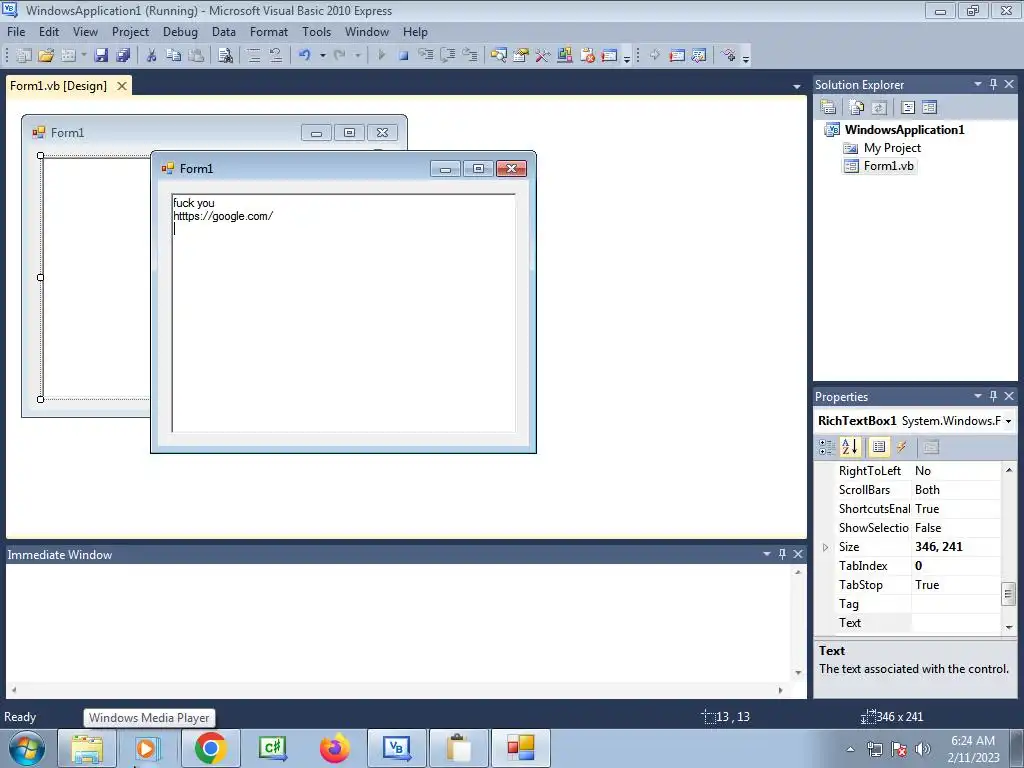Toggle auto-hide pin on Solution Explorer
1024x768 pixels.
(x=993, y=84)
